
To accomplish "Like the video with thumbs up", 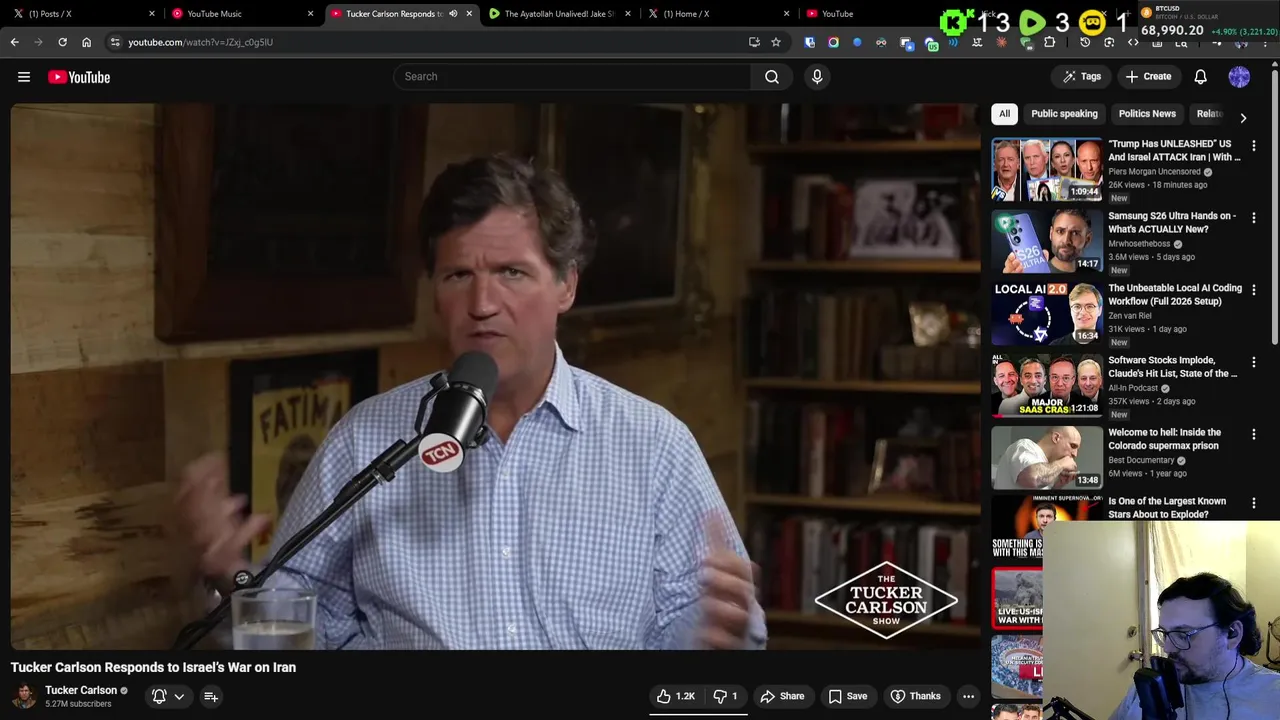I will [x=676, y=696].
